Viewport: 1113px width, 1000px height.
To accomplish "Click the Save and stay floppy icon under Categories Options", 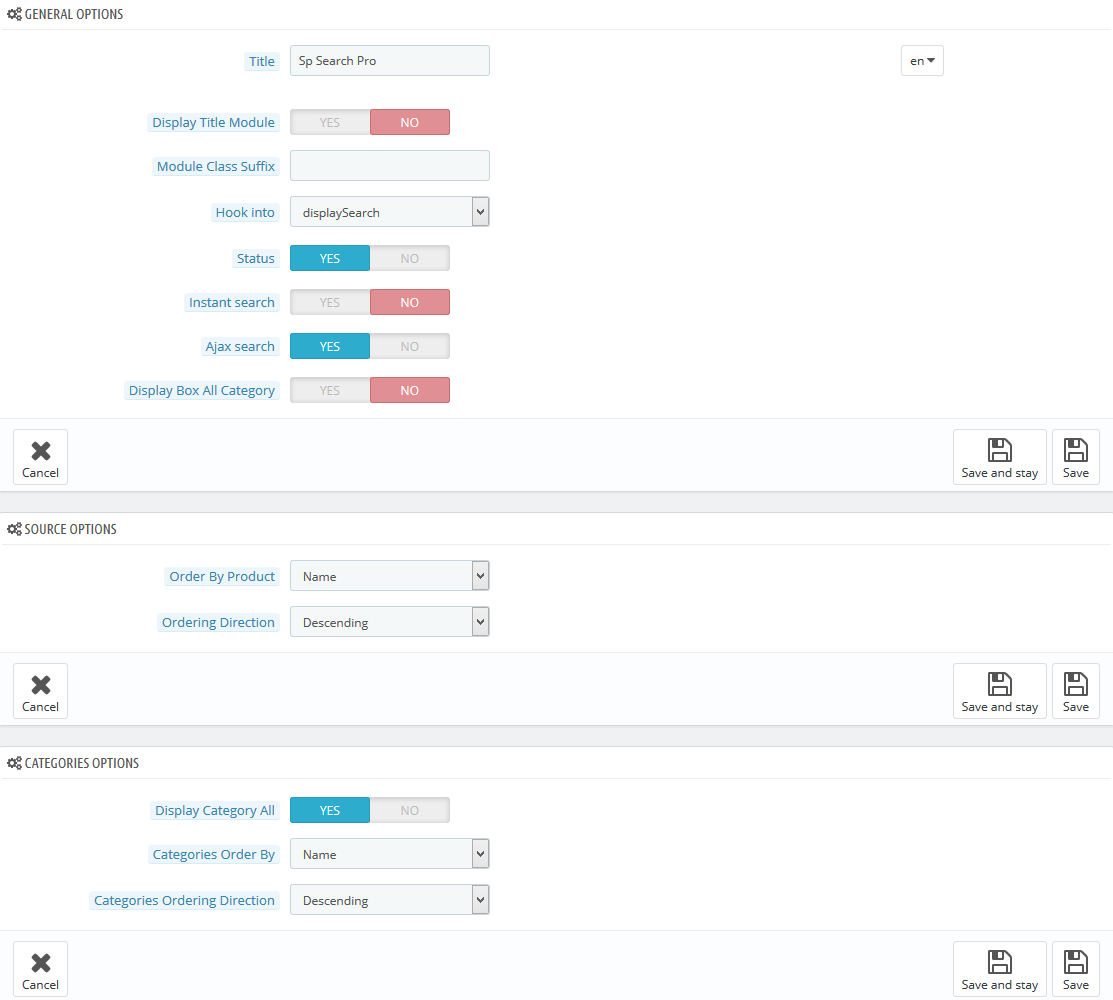I will coord(999,962).
